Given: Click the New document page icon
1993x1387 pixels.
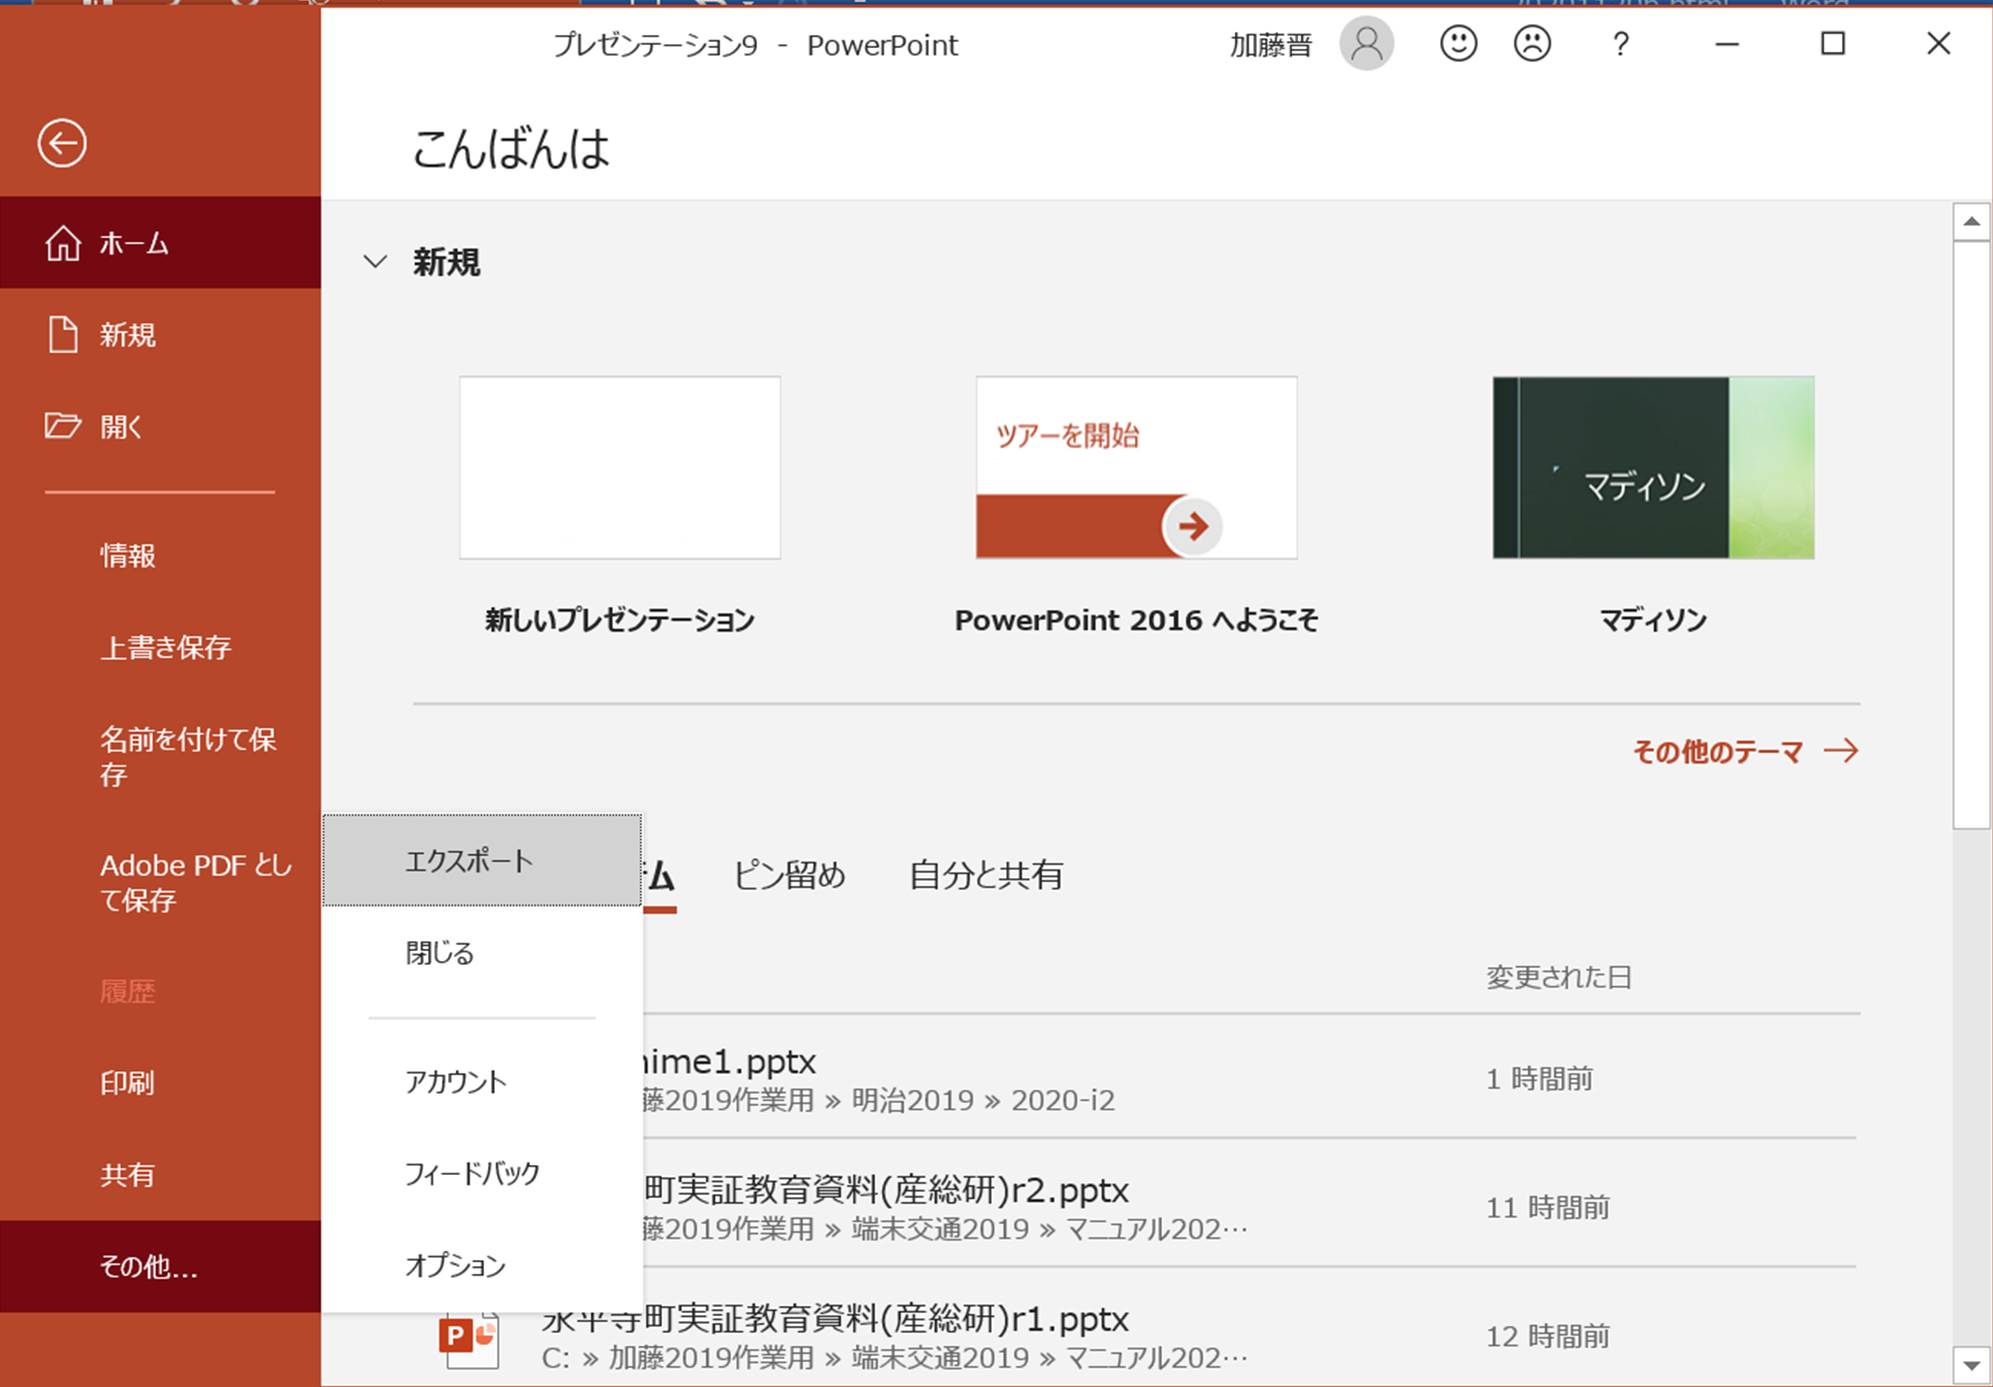Looking at the screenshot, I should click(x=63, y=335).
